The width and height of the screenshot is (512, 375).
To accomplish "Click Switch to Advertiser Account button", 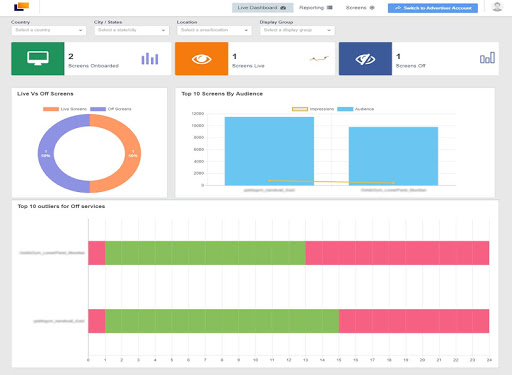I will 433,8.
